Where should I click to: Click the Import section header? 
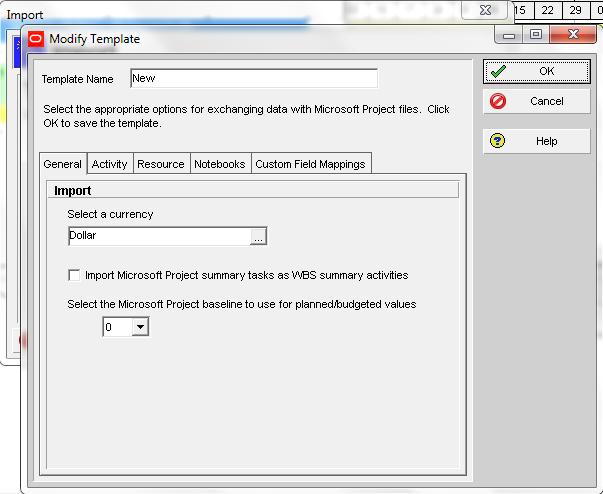253,190
